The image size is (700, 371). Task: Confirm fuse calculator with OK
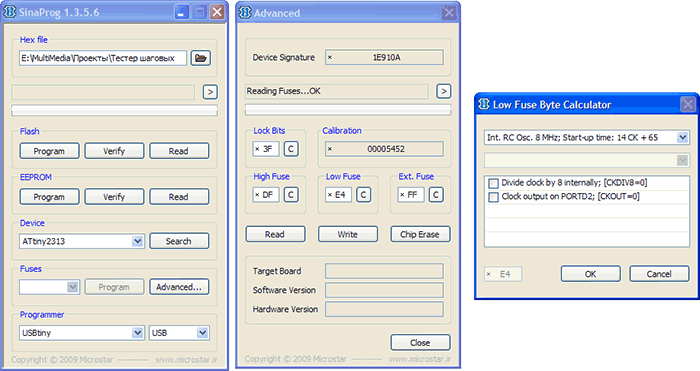click(591, 274)
